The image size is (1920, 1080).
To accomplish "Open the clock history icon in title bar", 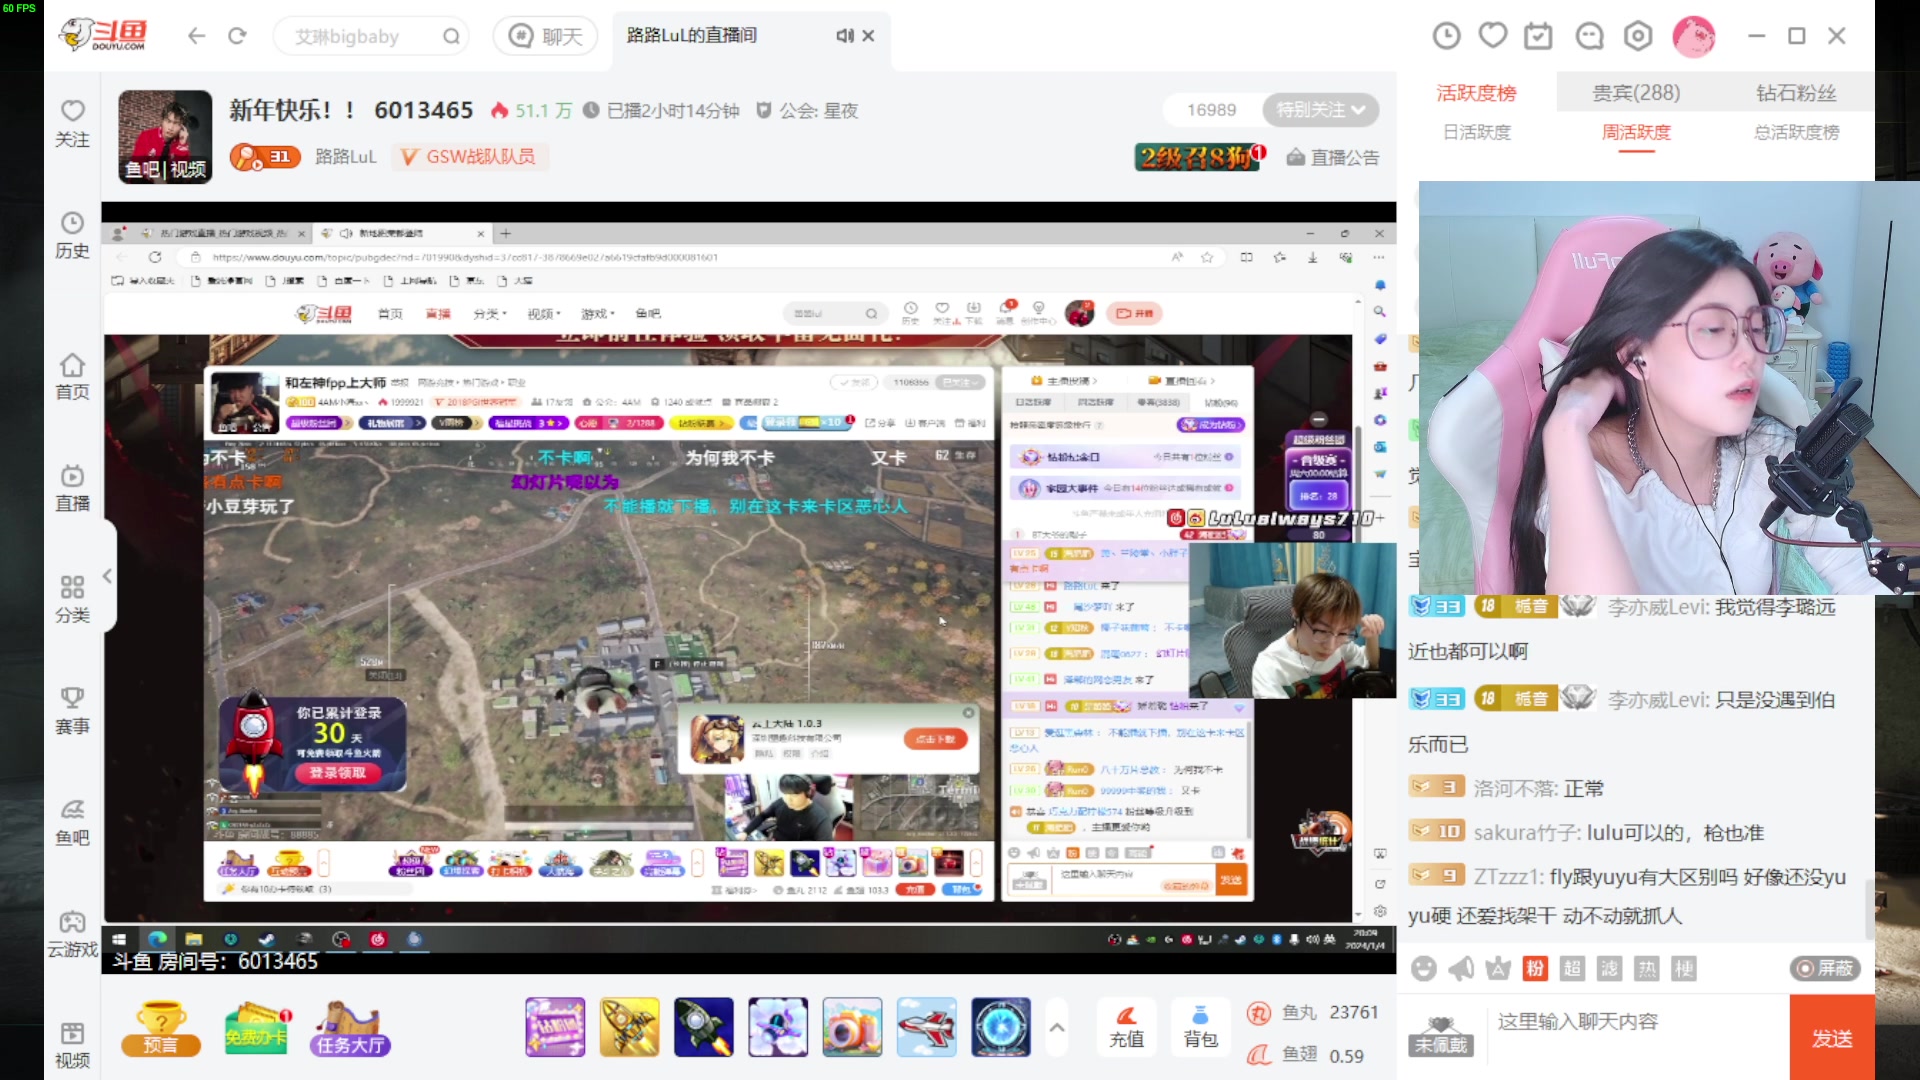I will [x=1446, y=36].
